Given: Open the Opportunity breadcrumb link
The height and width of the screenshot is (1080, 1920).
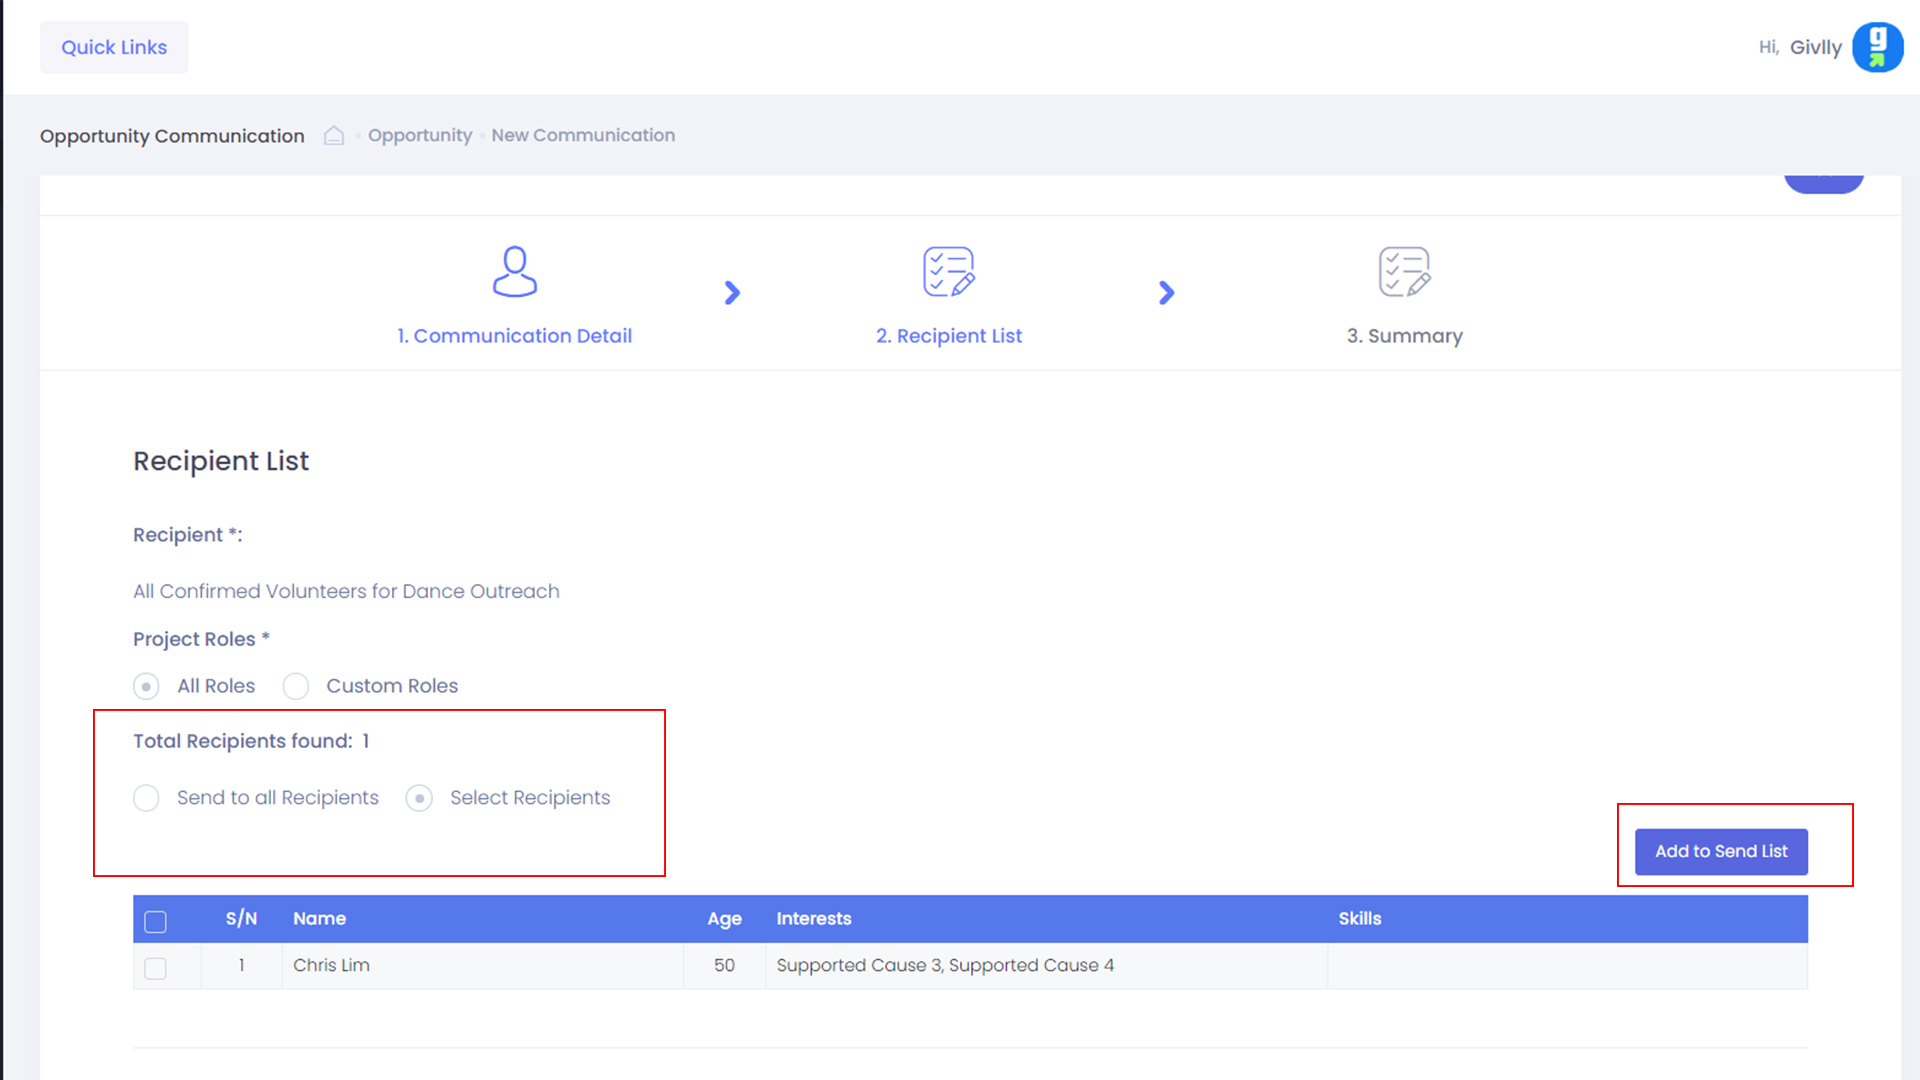Looking at the screenshot, I should tap(419, 135).
